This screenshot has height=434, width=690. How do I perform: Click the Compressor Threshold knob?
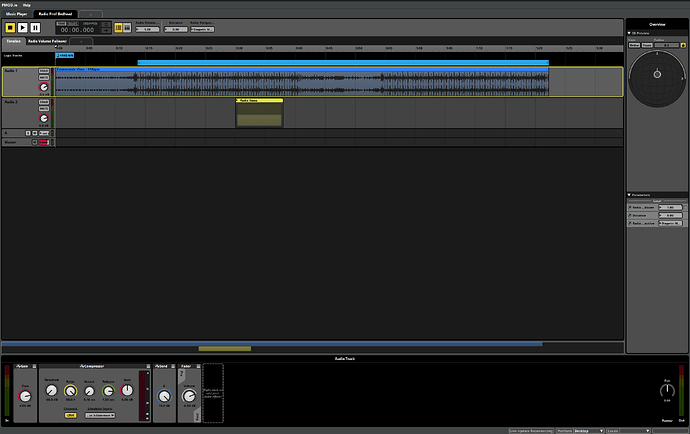pos(51,389)
